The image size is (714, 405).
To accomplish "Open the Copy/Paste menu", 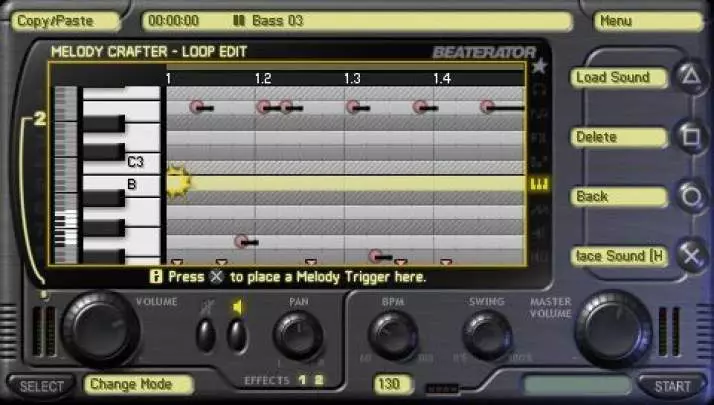I will [66, 21].
